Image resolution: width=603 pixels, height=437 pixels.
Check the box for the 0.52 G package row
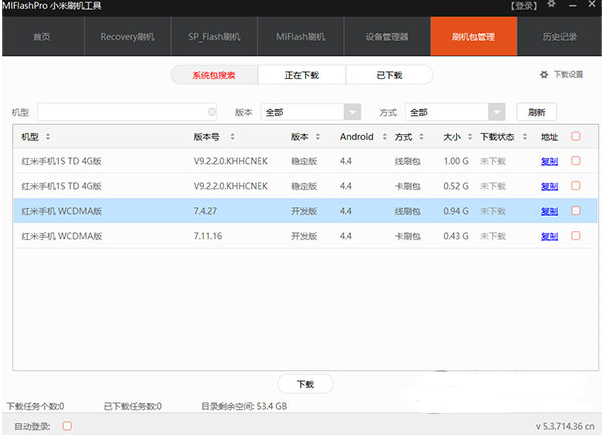tap(576, 186)
